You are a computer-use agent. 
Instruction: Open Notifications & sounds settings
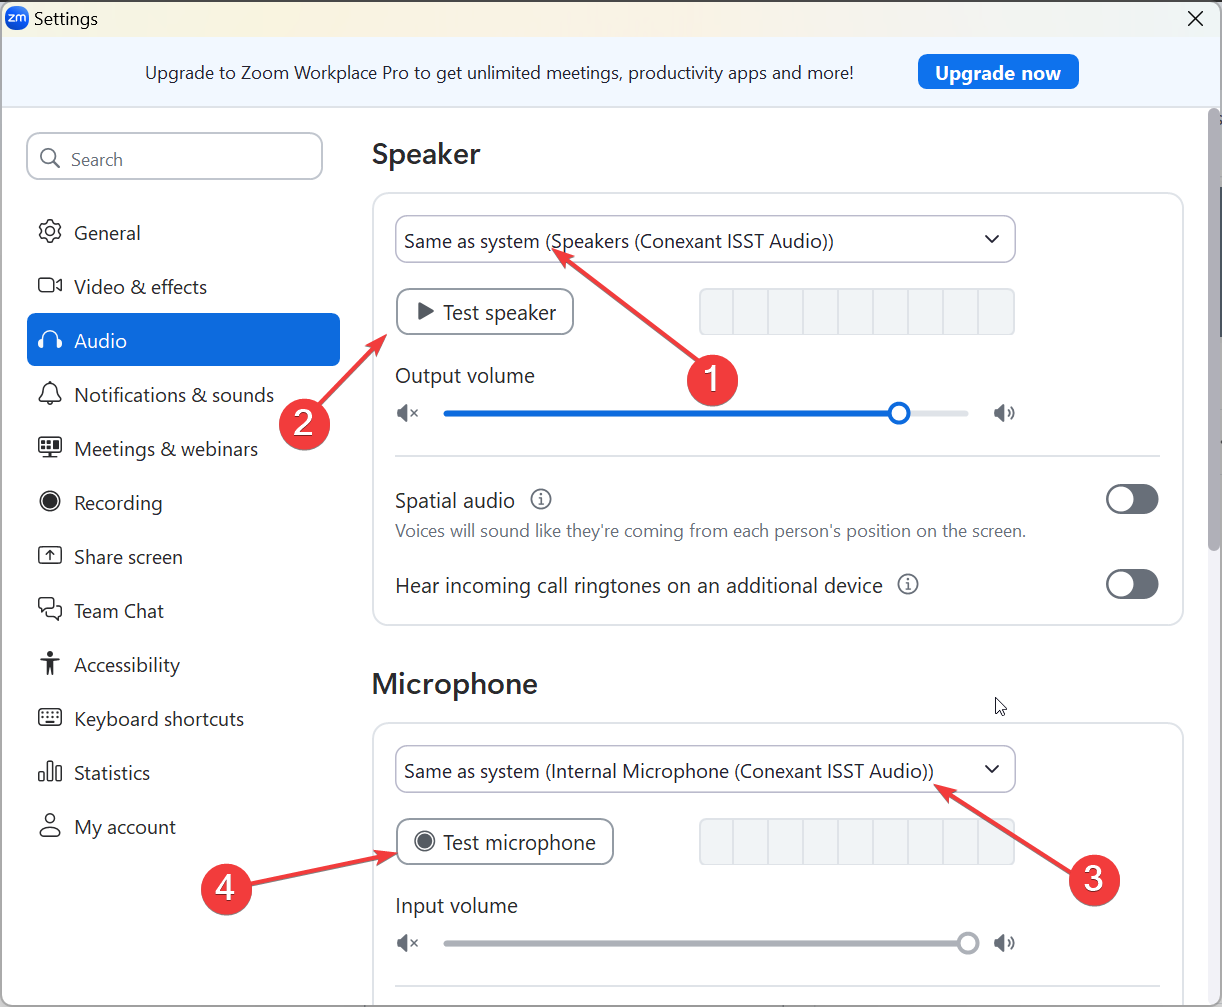click(x=173, y=395)
